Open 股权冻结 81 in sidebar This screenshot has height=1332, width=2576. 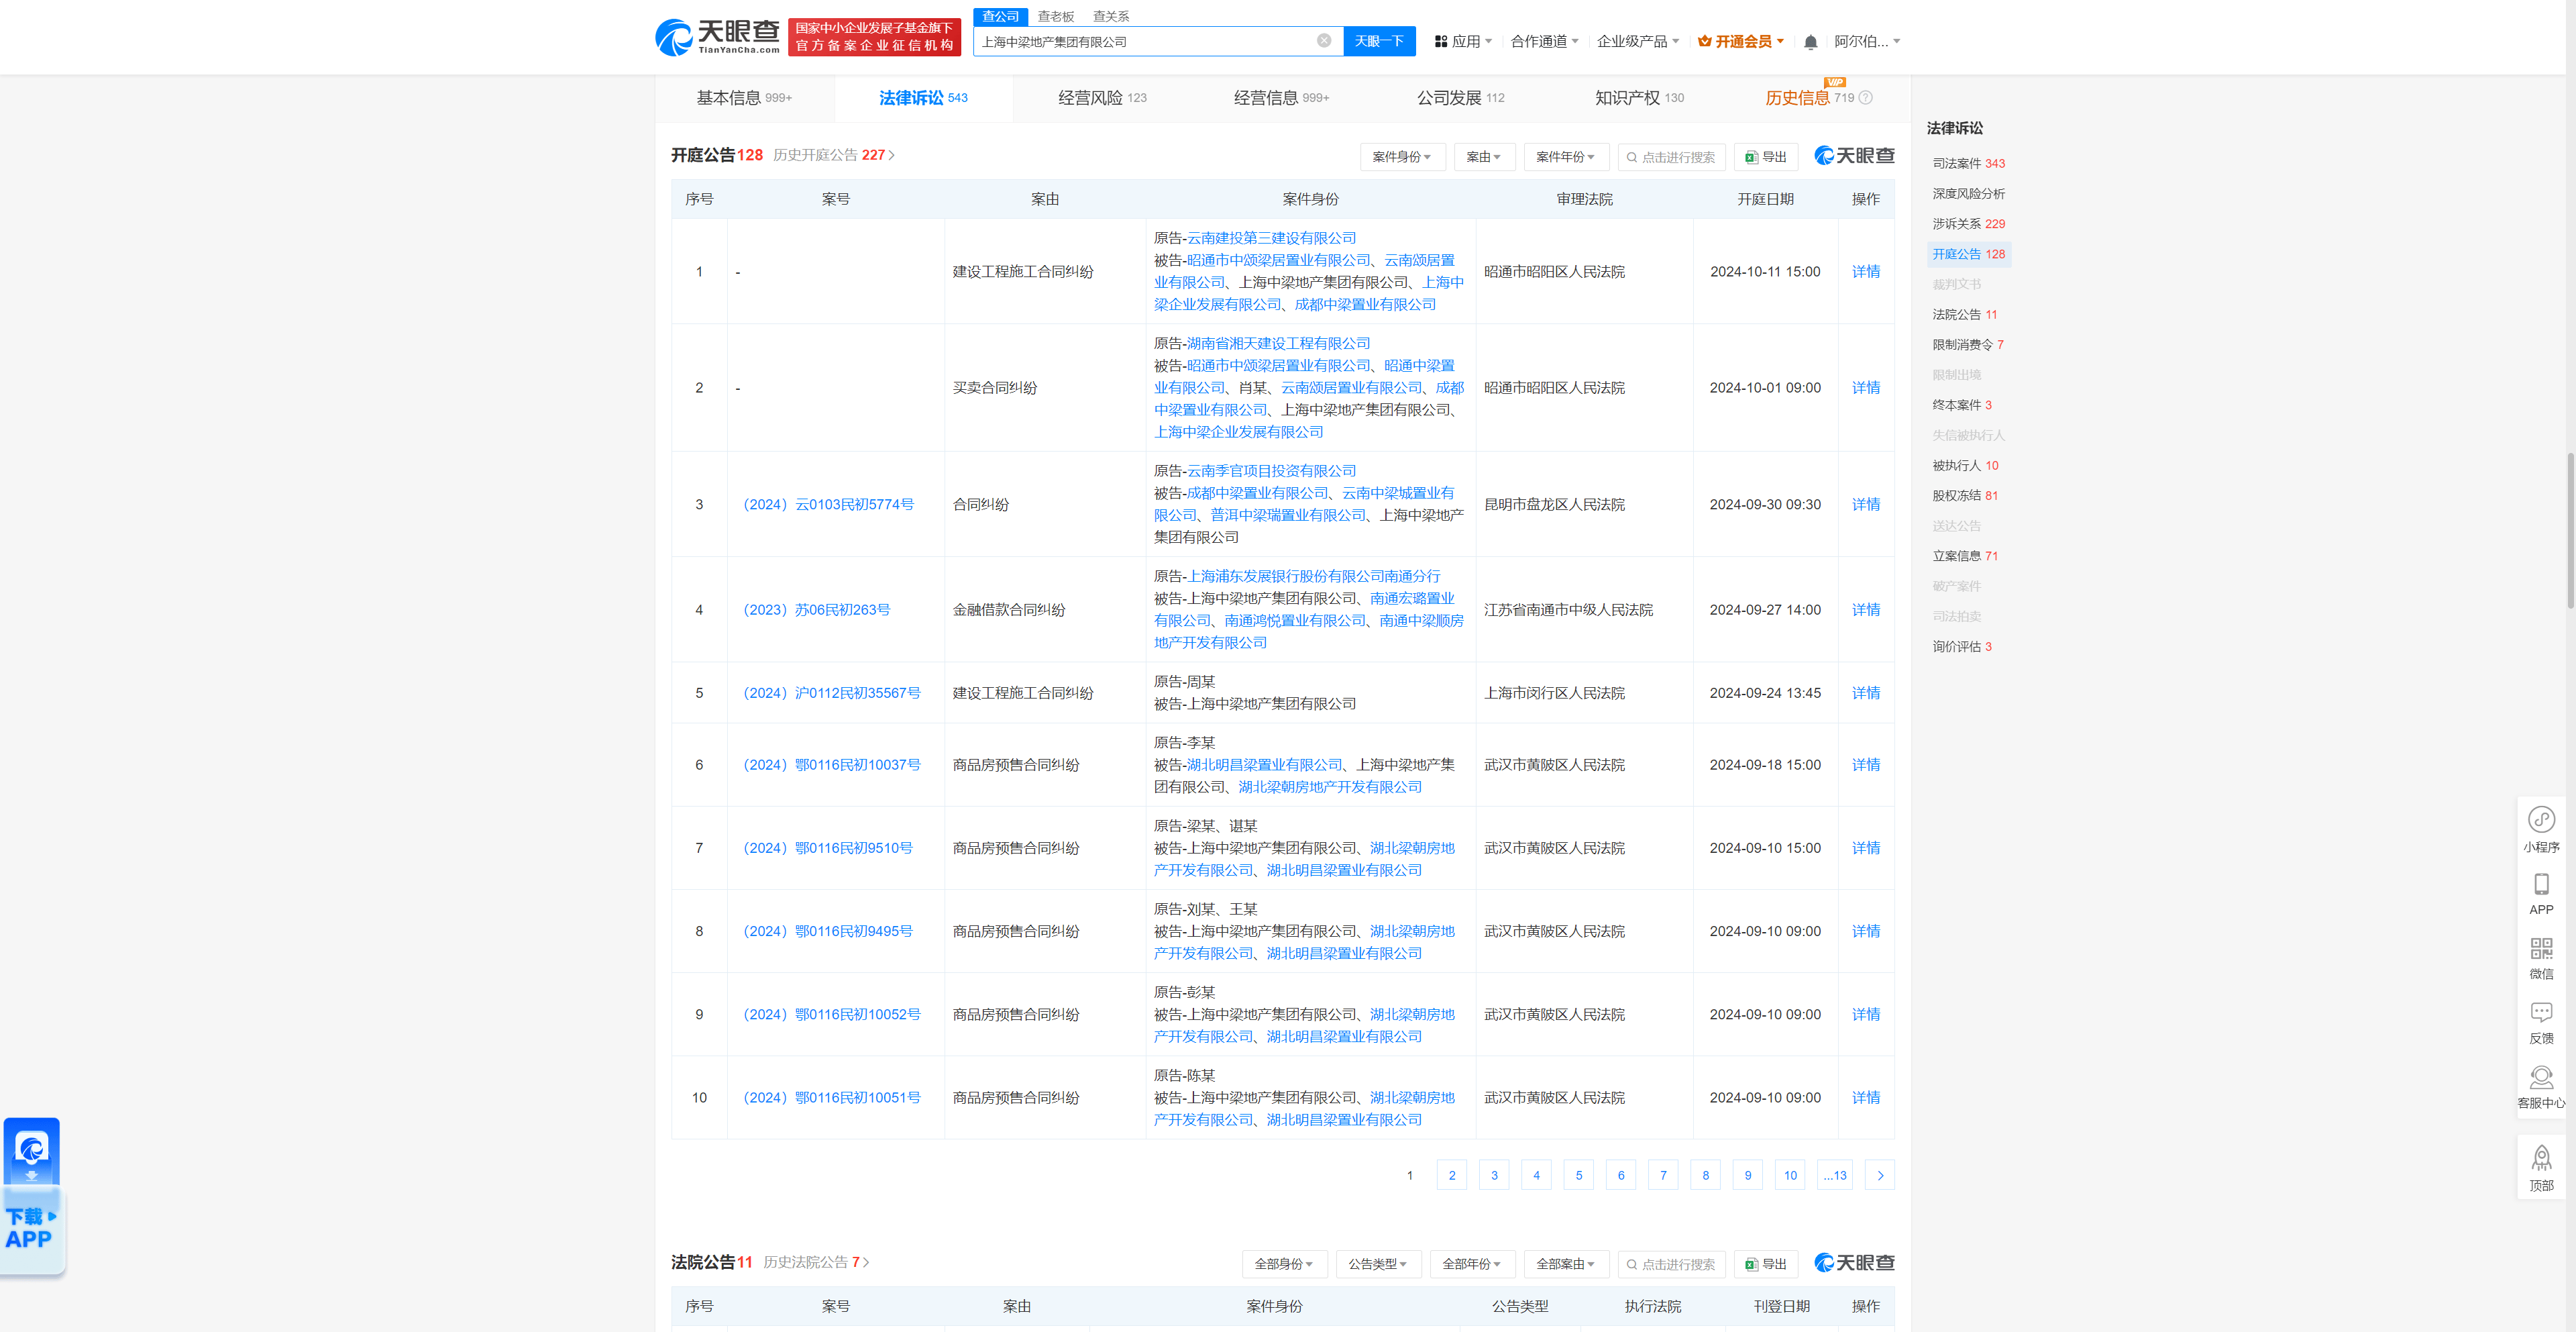click(x=1965, y=496)
